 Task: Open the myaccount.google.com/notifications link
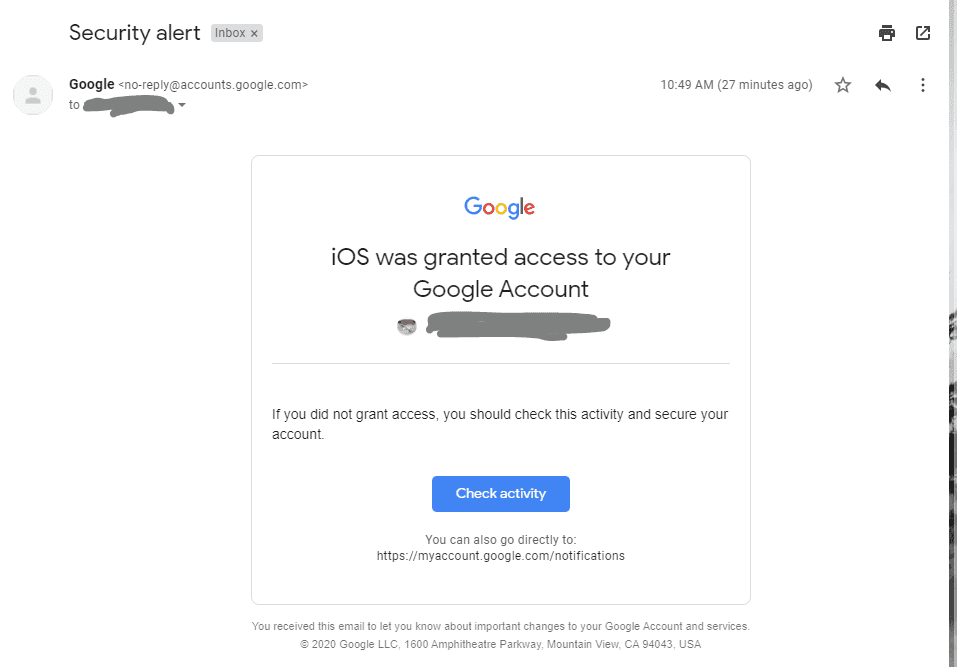click(500, 556)
